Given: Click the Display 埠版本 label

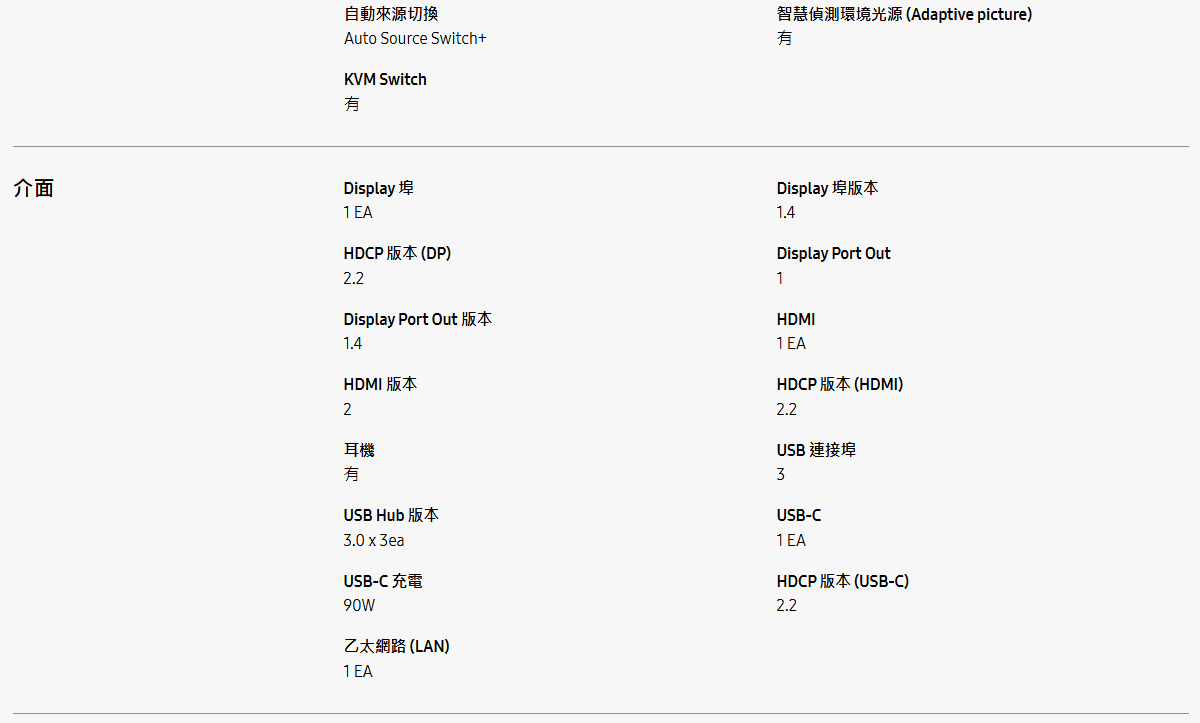Looking at the screenshot, I should pyautogui.click(x=828, y=188).
